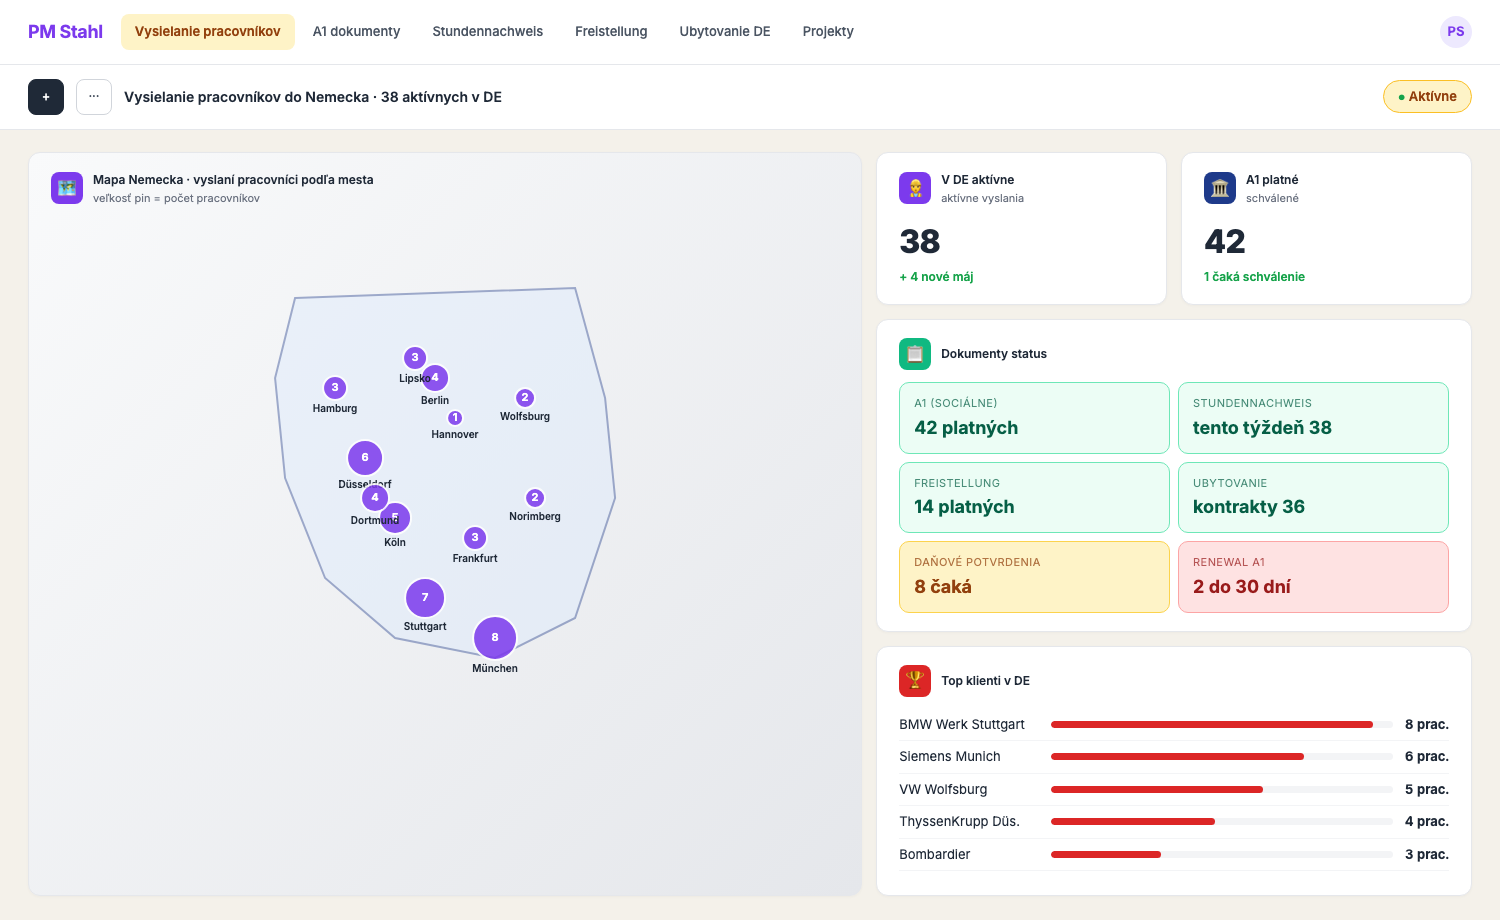The image size is (1500, 920).
Task: Click the BMW Werk Stuttgart red progress bar
Action: pyautogui.click(x=1212, y=724)
